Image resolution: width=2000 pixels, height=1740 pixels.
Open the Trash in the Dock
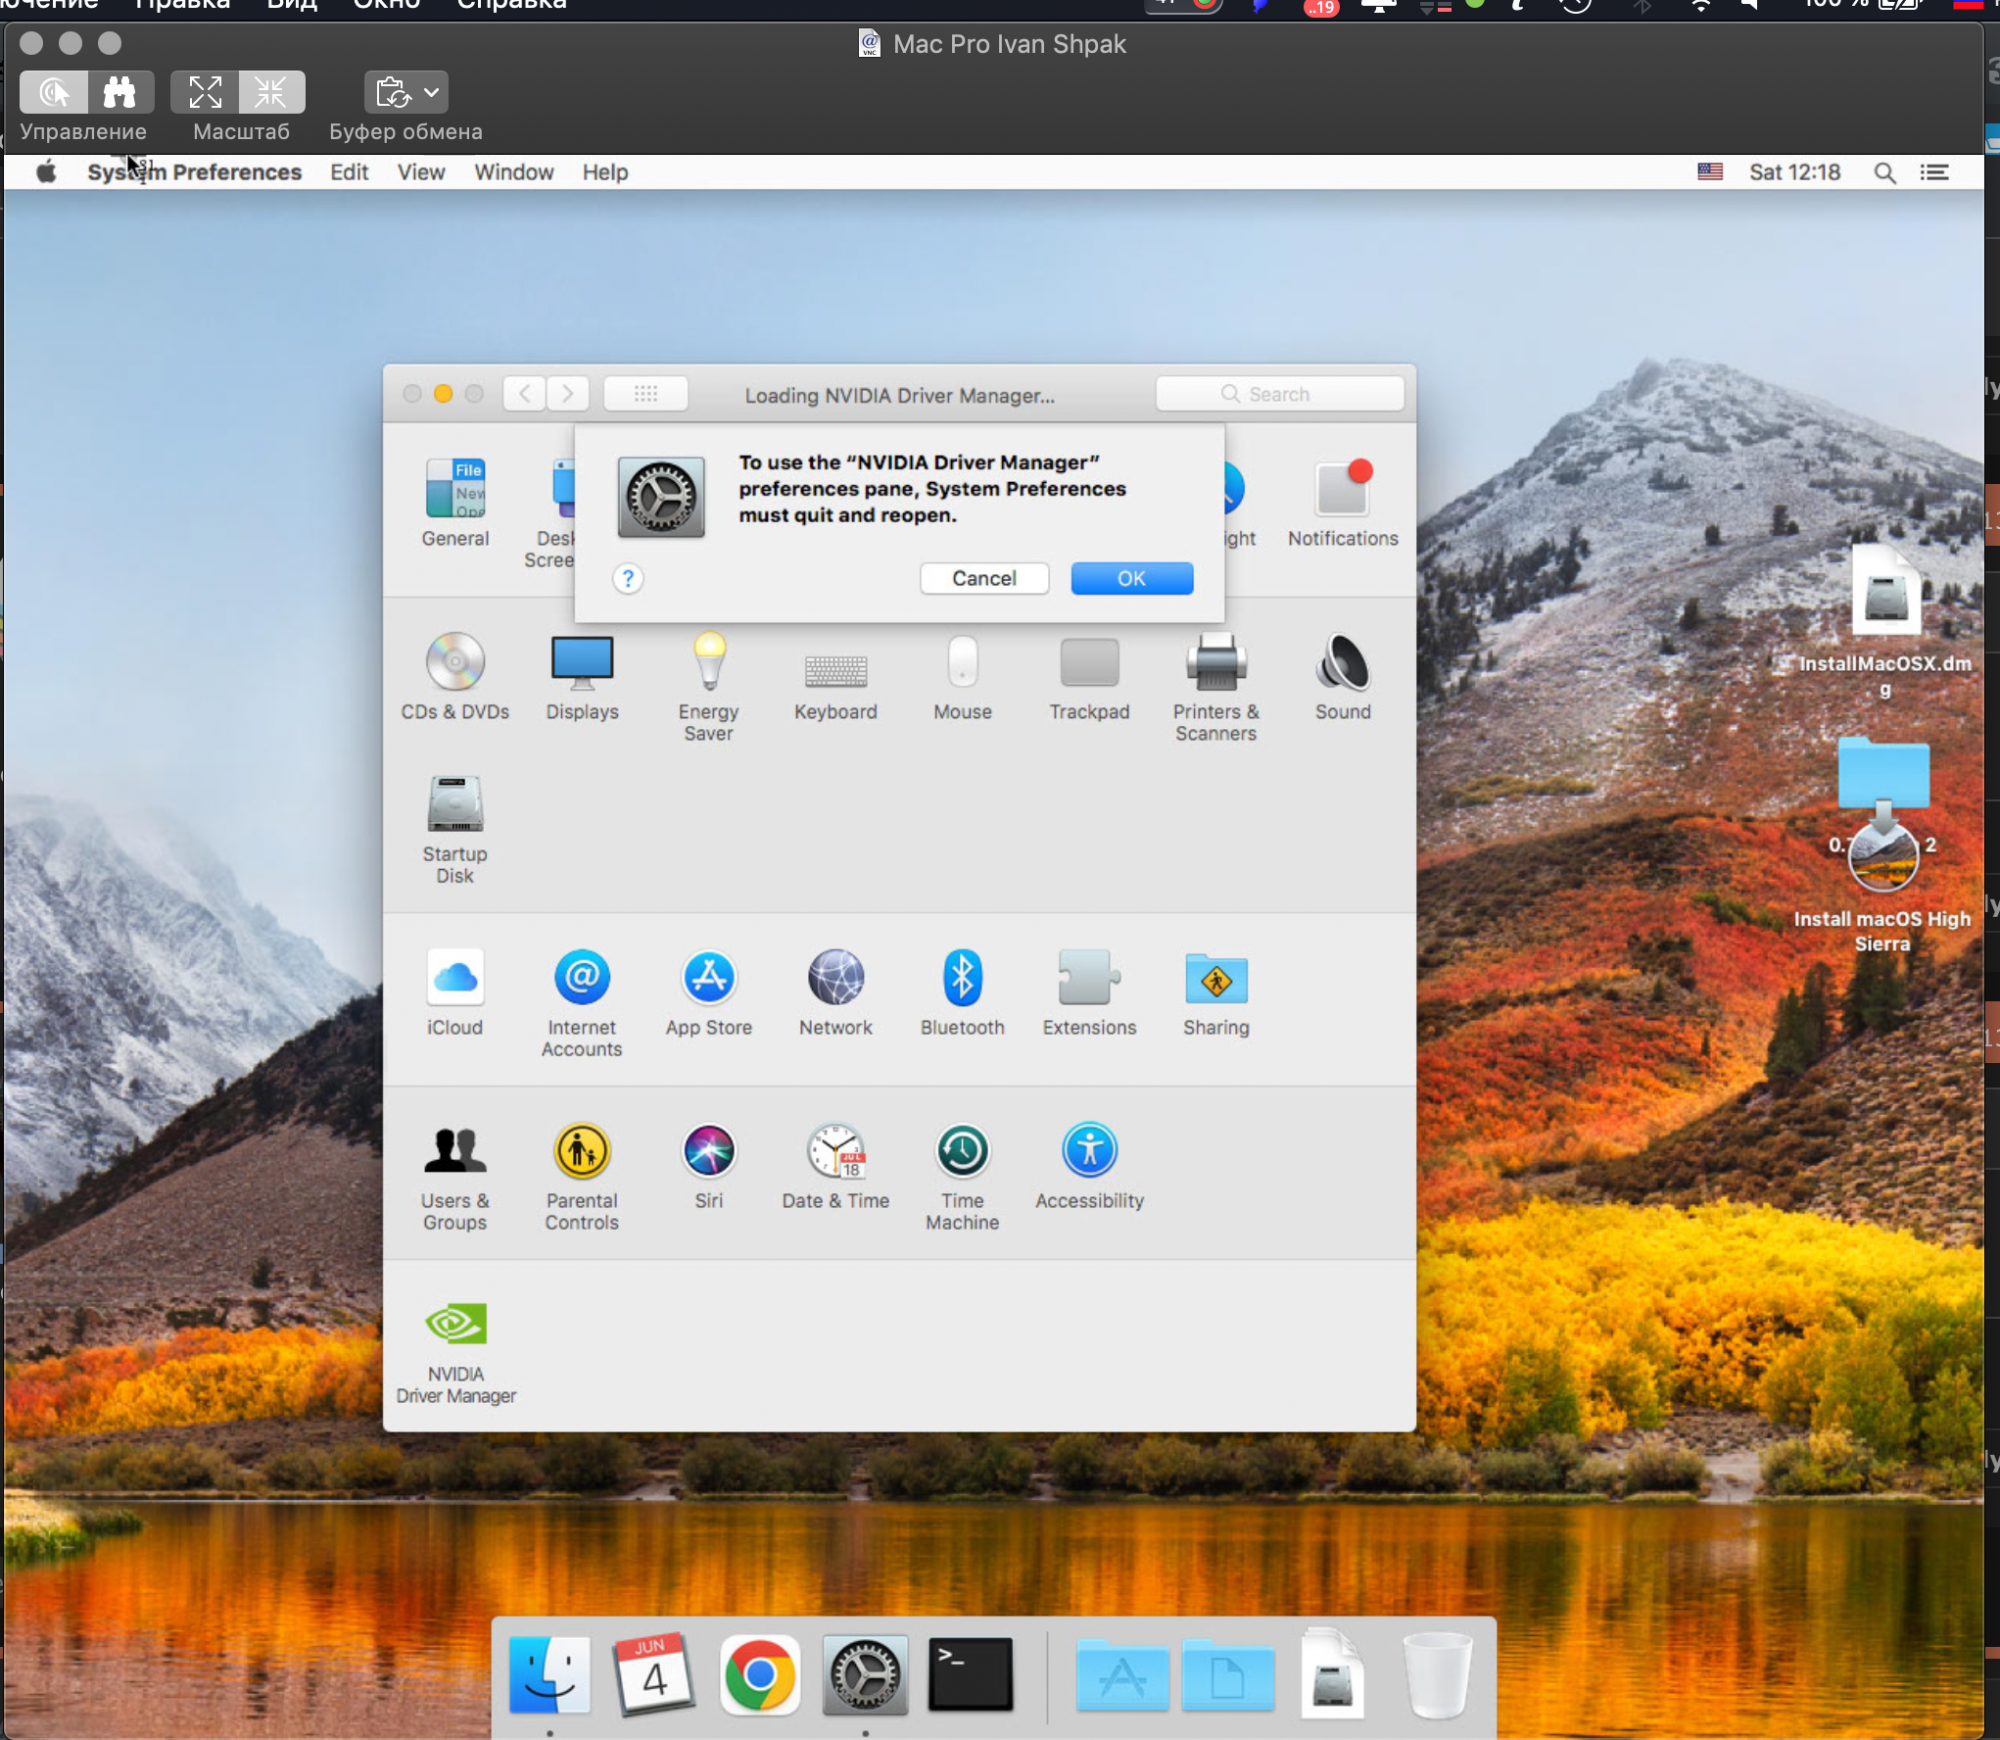1437,1675
